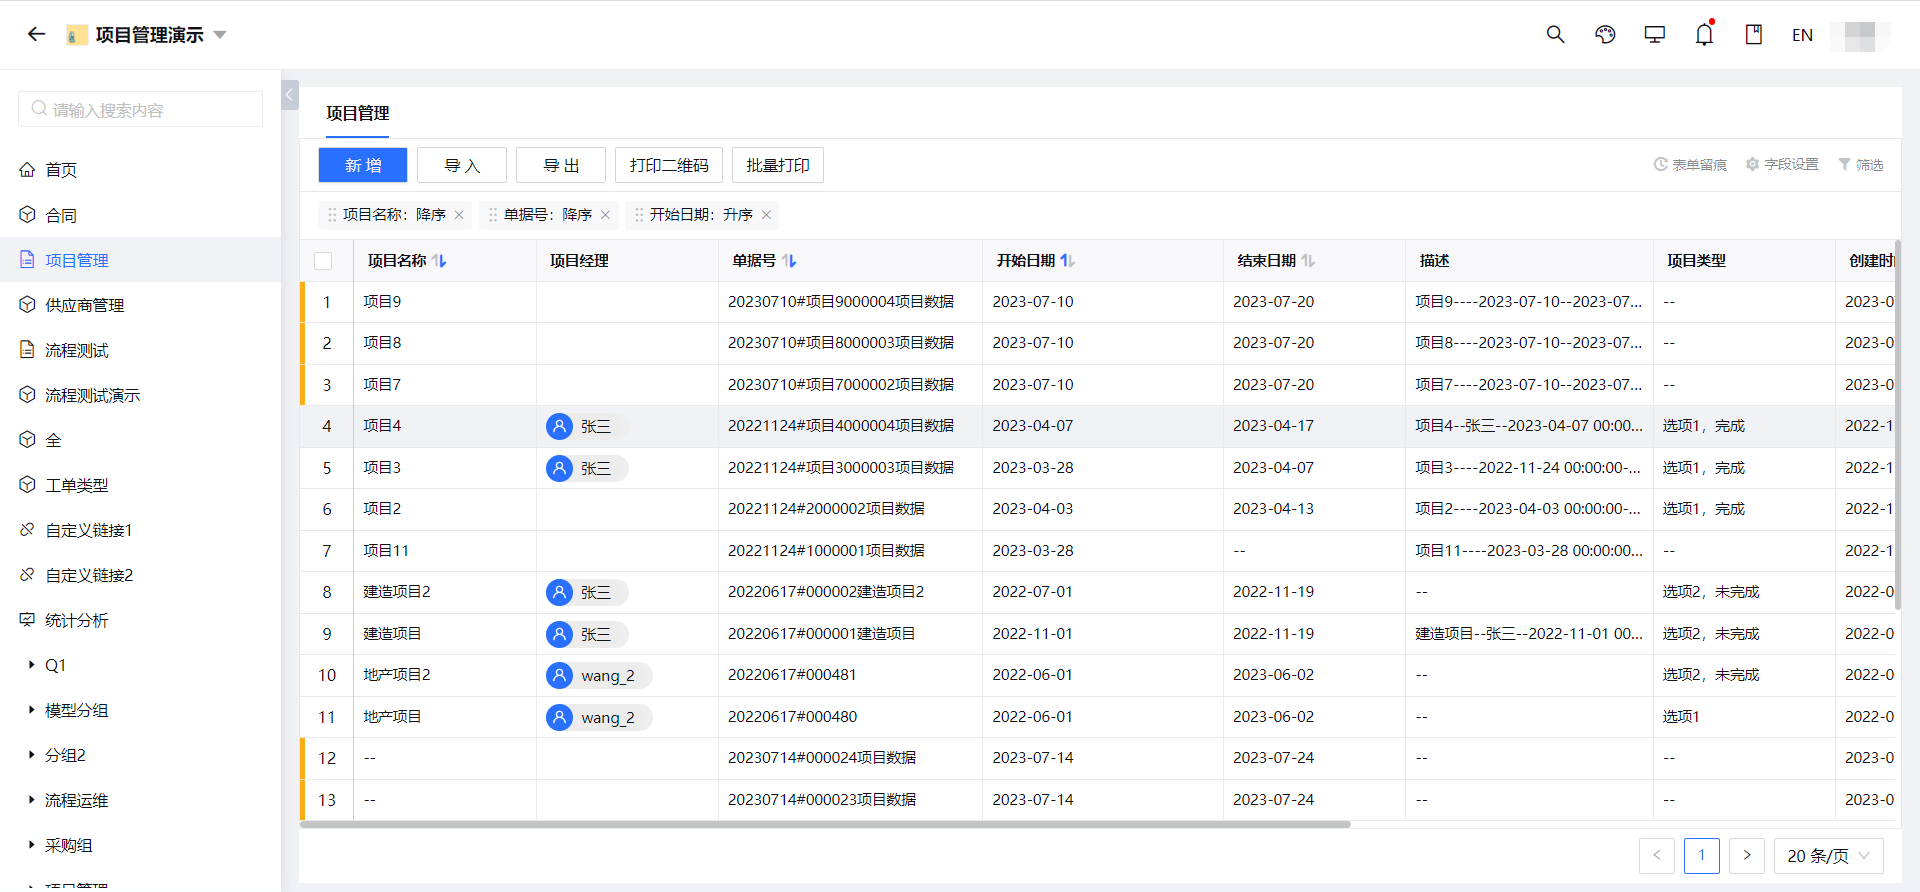Viewport: 1920px width, 892px height.
Task: Click the wang_2 tag in 地产项目2 row
Action: (599, 676)
